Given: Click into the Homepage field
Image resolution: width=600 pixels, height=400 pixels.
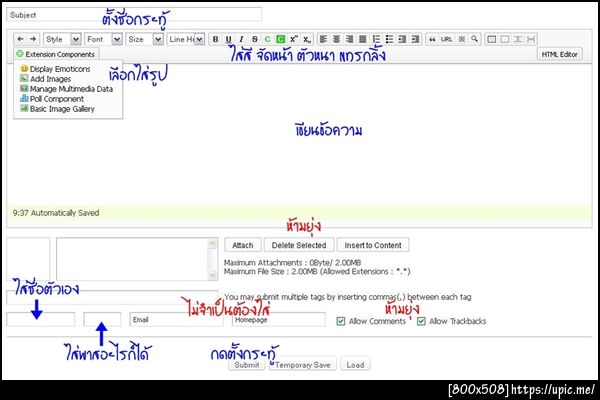Looking at the screenshot, I should click(x=279, y=320).
